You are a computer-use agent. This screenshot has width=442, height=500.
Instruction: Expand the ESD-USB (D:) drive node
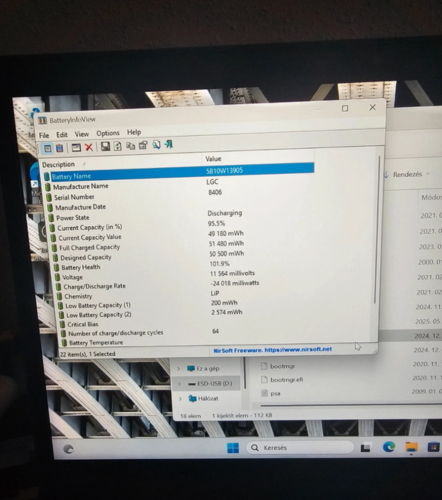point(179,384)
